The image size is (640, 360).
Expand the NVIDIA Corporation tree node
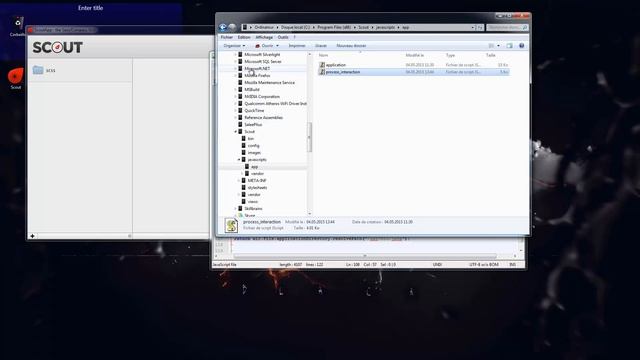click(236, 96)
